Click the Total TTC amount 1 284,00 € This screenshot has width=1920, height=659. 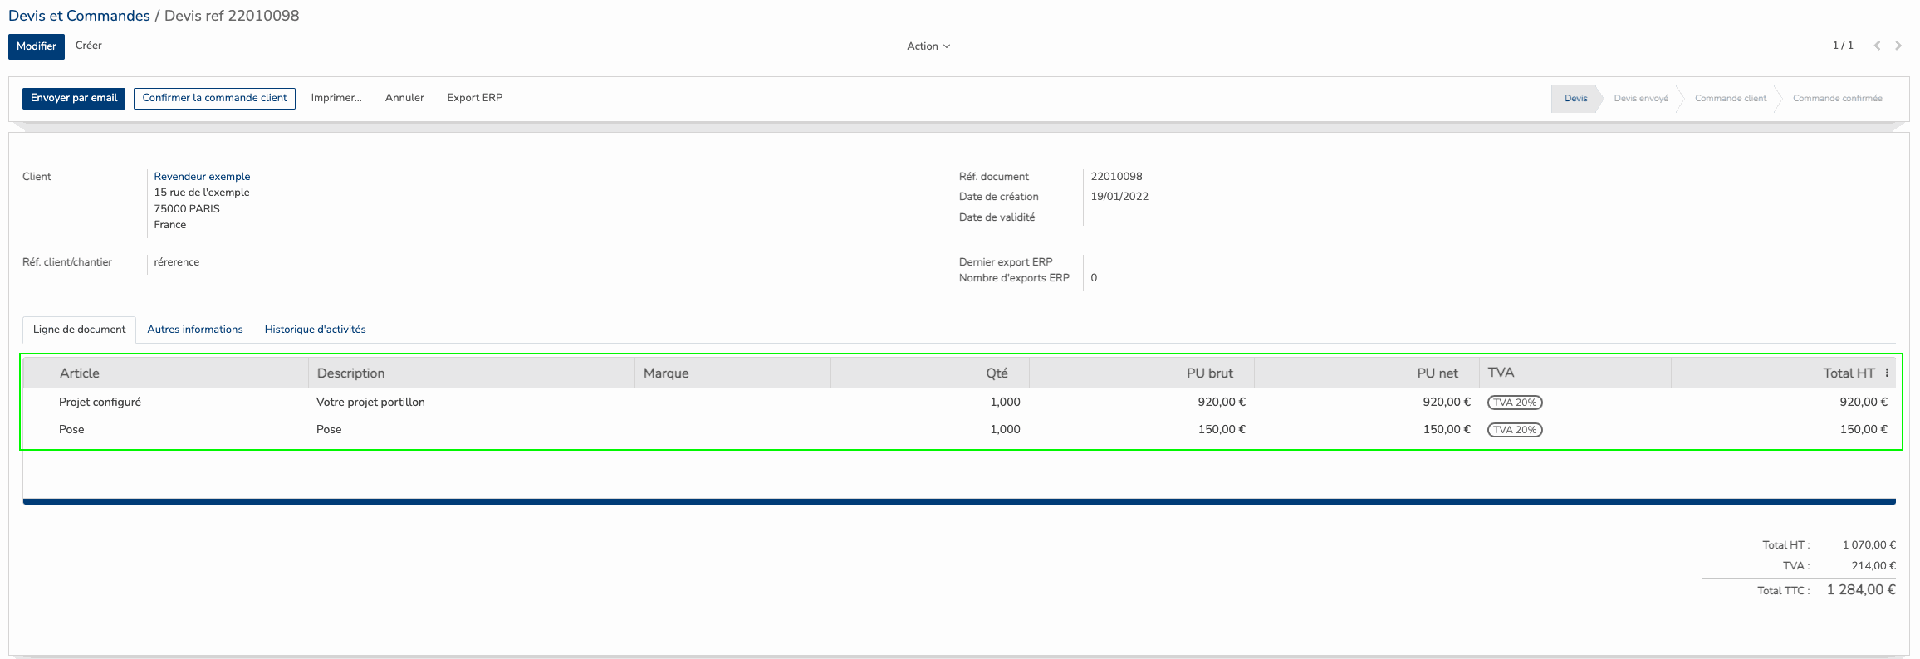pos(1861,590)
